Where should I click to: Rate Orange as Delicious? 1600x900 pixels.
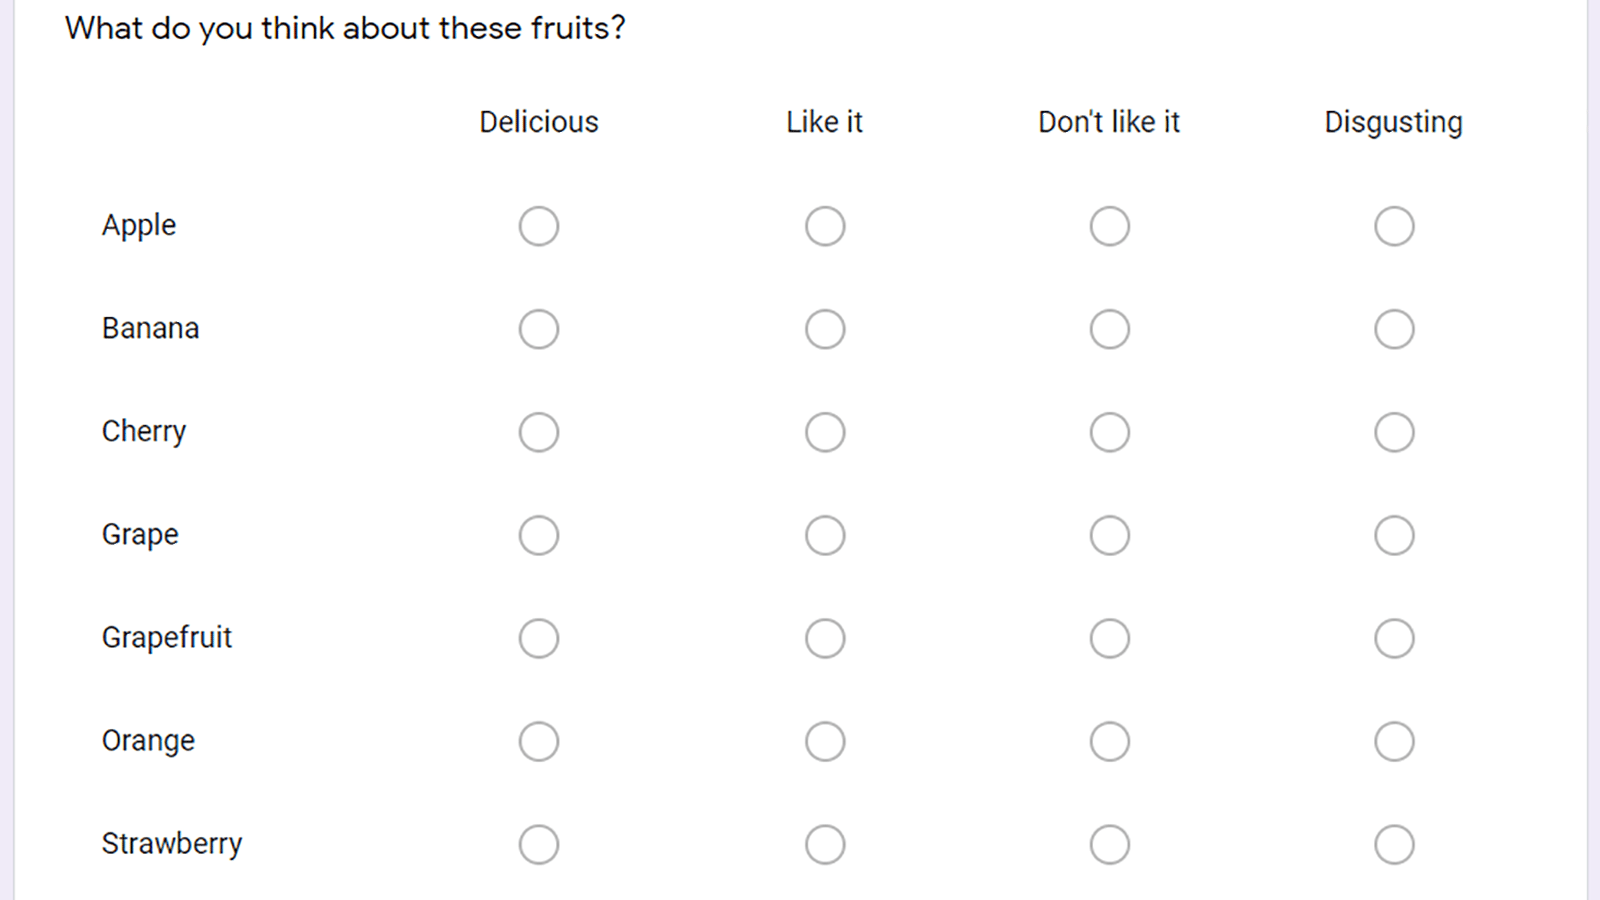pos(539,741)
